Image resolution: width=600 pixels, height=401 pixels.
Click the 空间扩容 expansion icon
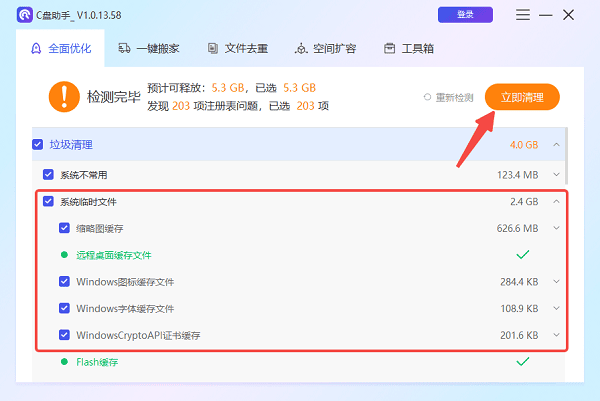click(301, 48)
